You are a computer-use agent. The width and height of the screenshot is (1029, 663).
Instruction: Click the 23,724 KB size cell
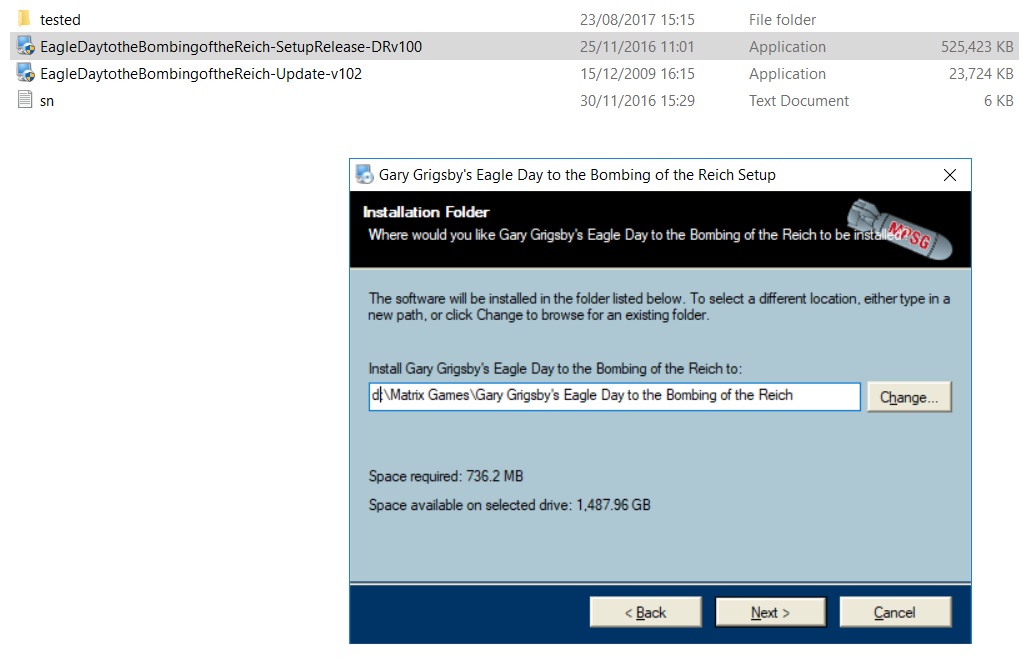(x=981, y=74)
